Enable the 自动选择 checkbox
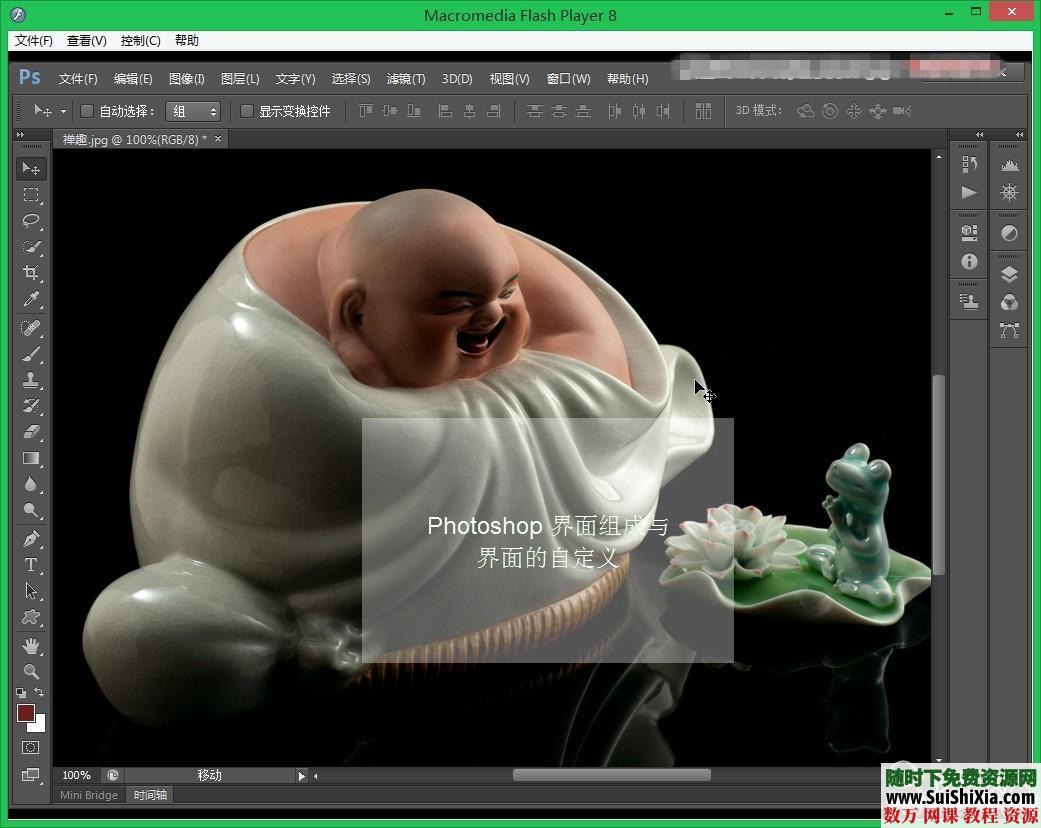 [x=87, y=110]
